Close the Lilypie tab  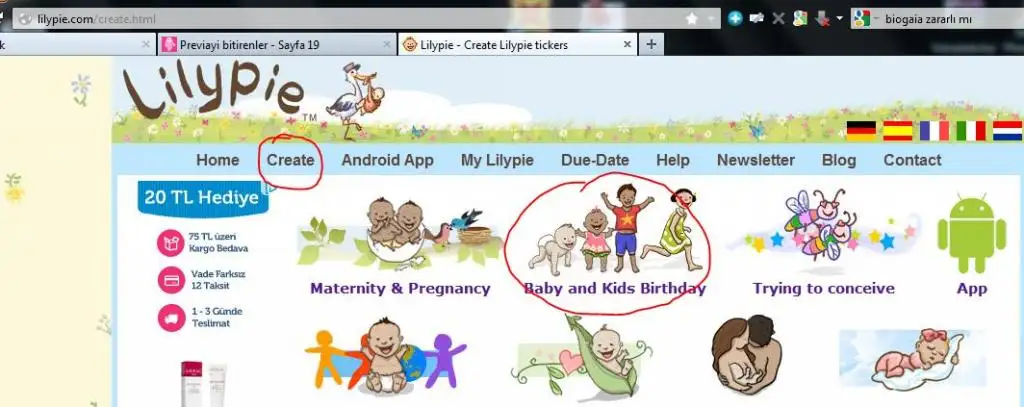tap(627, 44)
